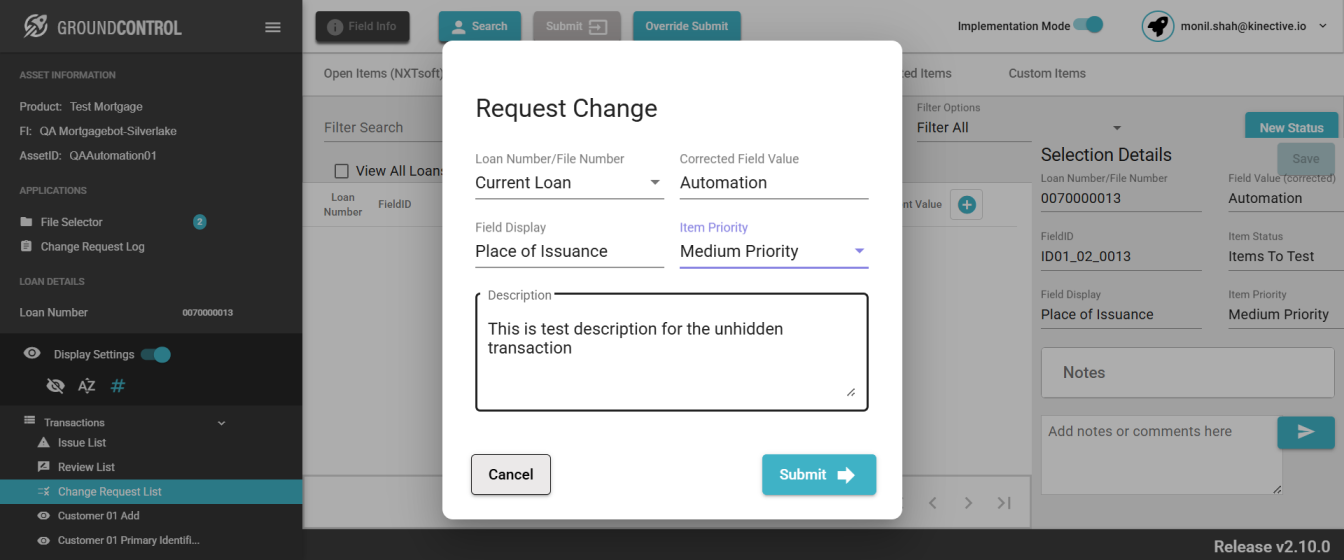This screenshot has height=560, width=1344.
Task: Check the View All Loans checkbox
Action: pos(342,171)
